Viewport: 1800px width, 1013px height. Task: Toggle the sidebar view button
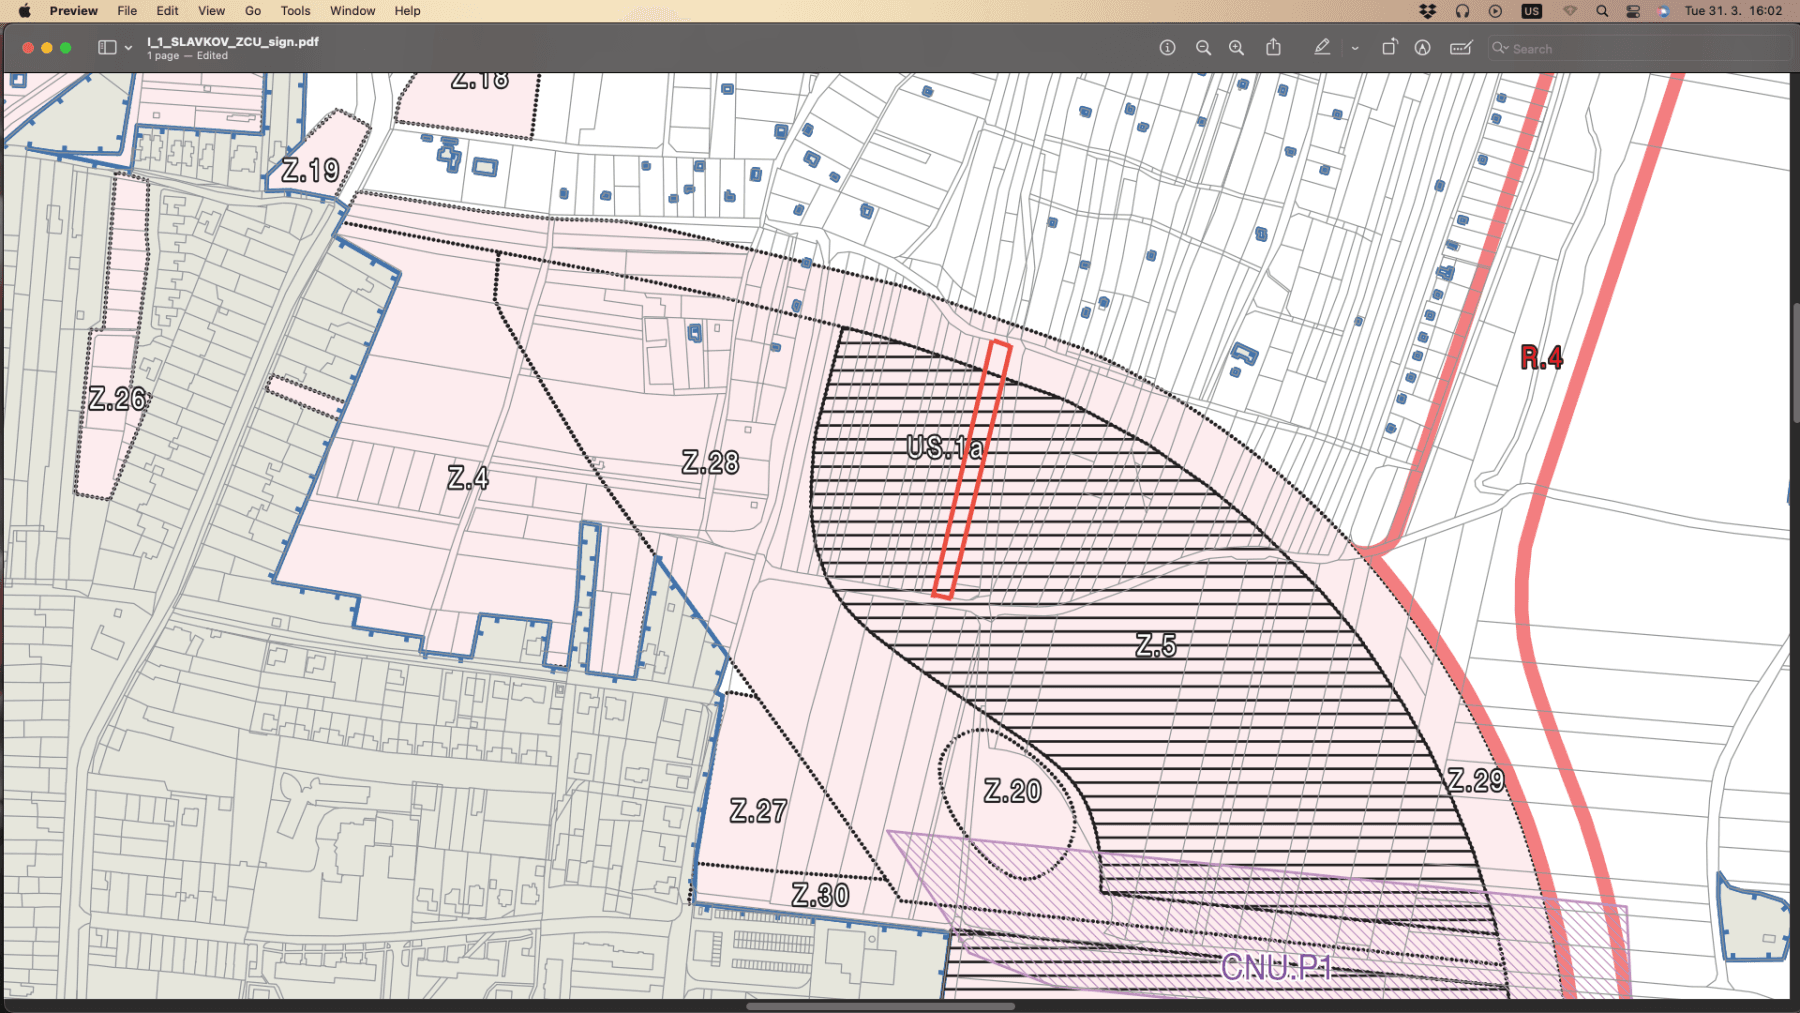tap(107, 48)
